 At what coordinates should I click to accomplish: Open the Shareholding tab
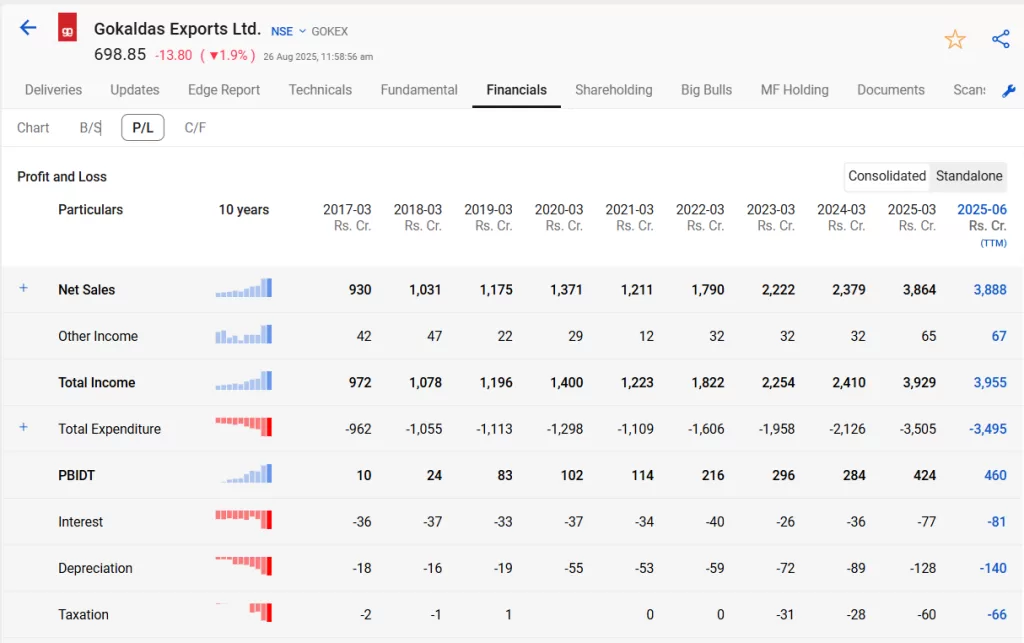pyautogui.click(x=613, y=90)
